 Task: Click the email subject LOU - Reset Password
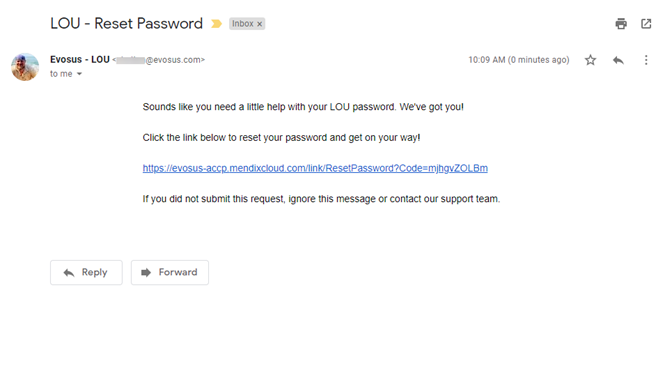126,24
